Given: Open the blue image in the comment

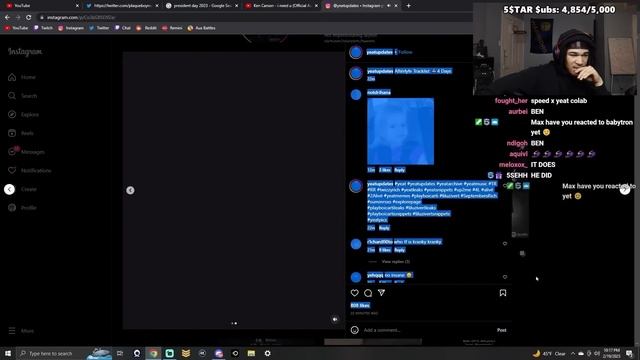Looking at the screenshot, I should [x=400, y=131].
